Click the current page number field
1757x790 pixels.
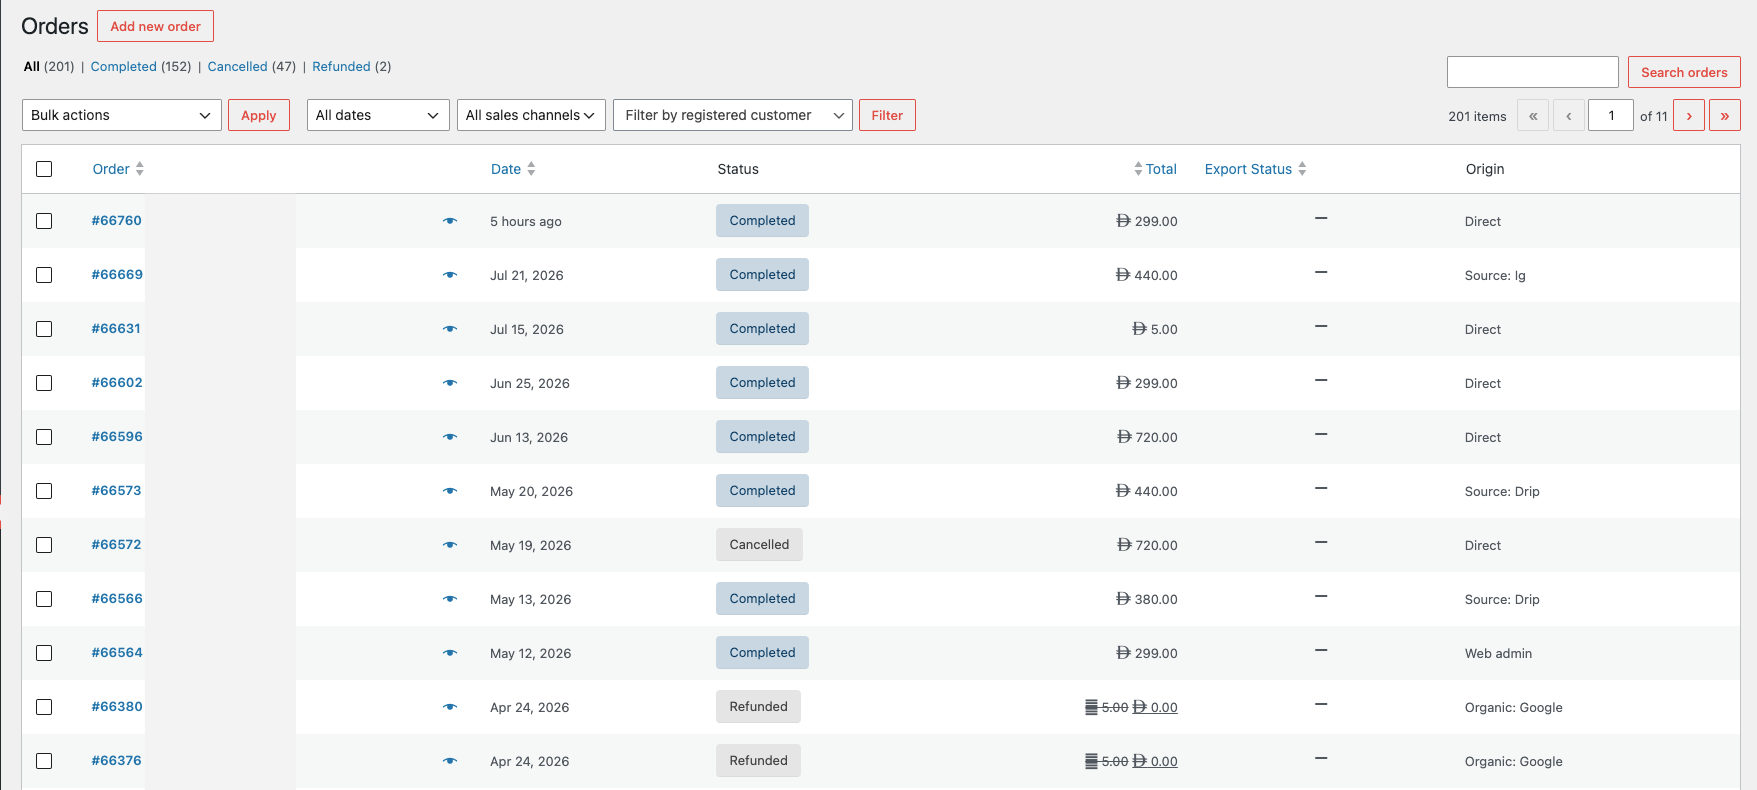(x=1611, y=115)
